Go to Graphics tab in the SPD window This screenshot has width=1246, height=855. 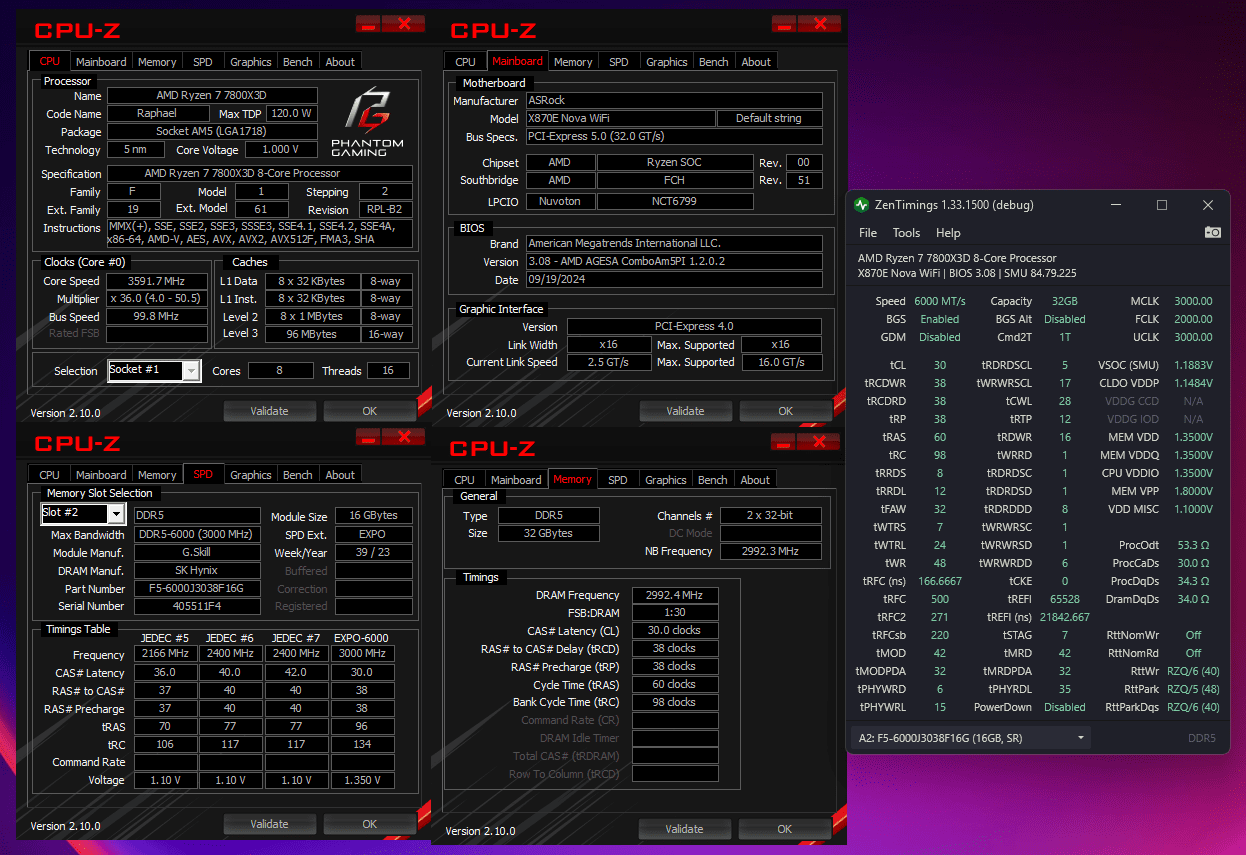251,475
